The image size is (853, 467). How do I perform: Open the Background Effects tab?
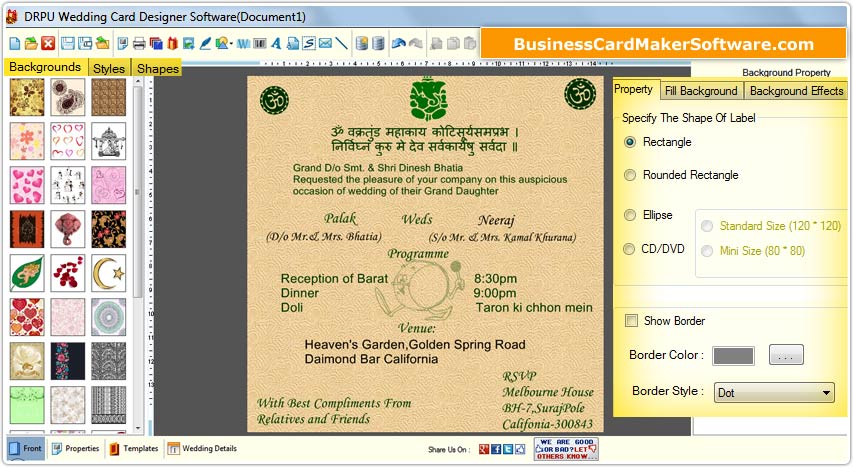(x=796, y=91)
